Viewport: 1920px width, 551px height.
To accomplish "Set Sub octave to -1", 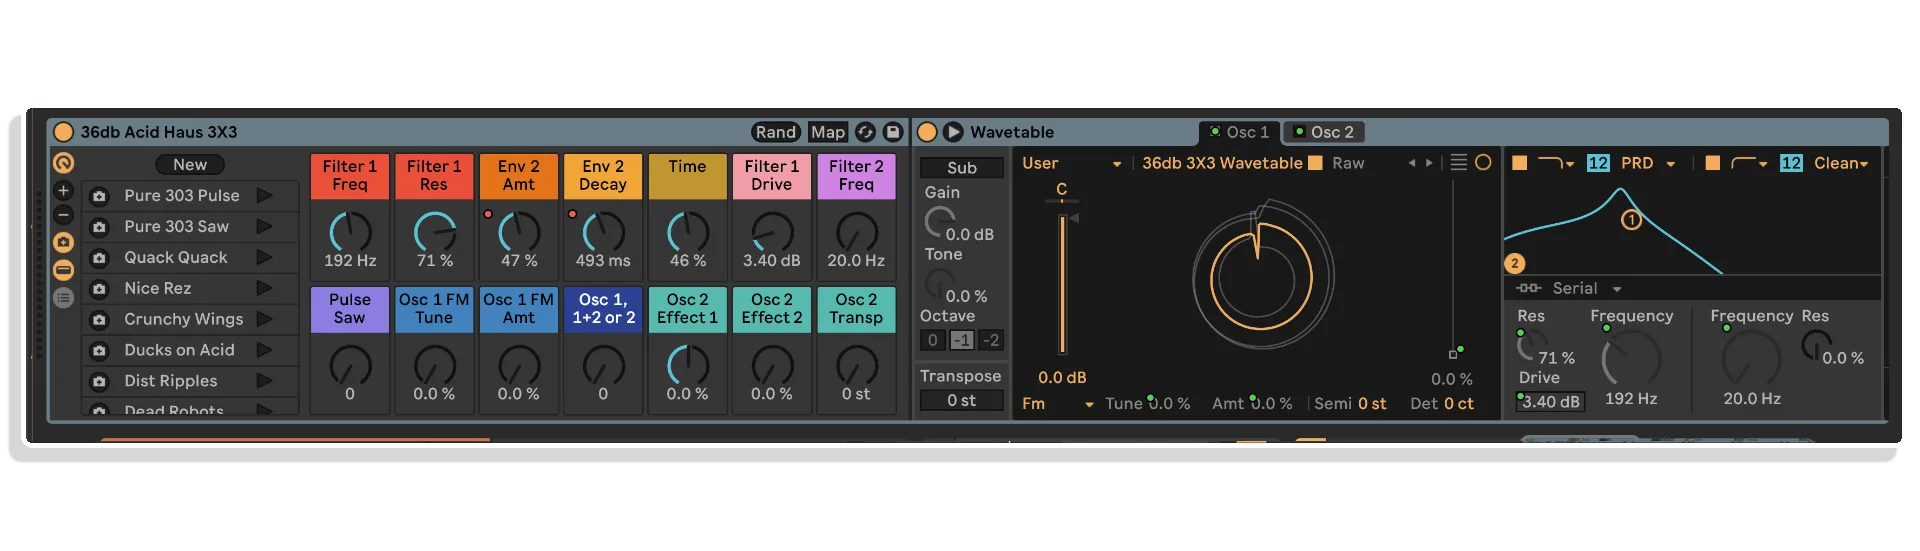I will (x=961, y=340).
